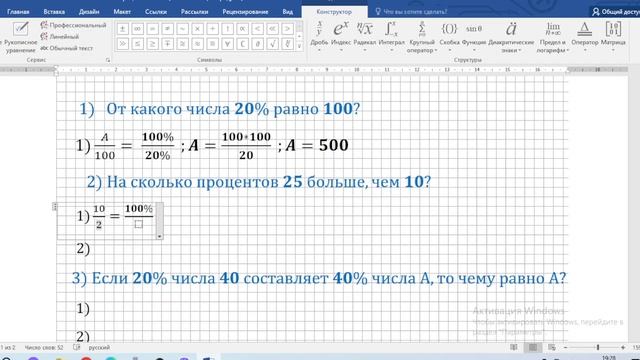Toggle Обычный текст in equation
The width and height of the screenshot is (640, 360).
tap(67, 48)
